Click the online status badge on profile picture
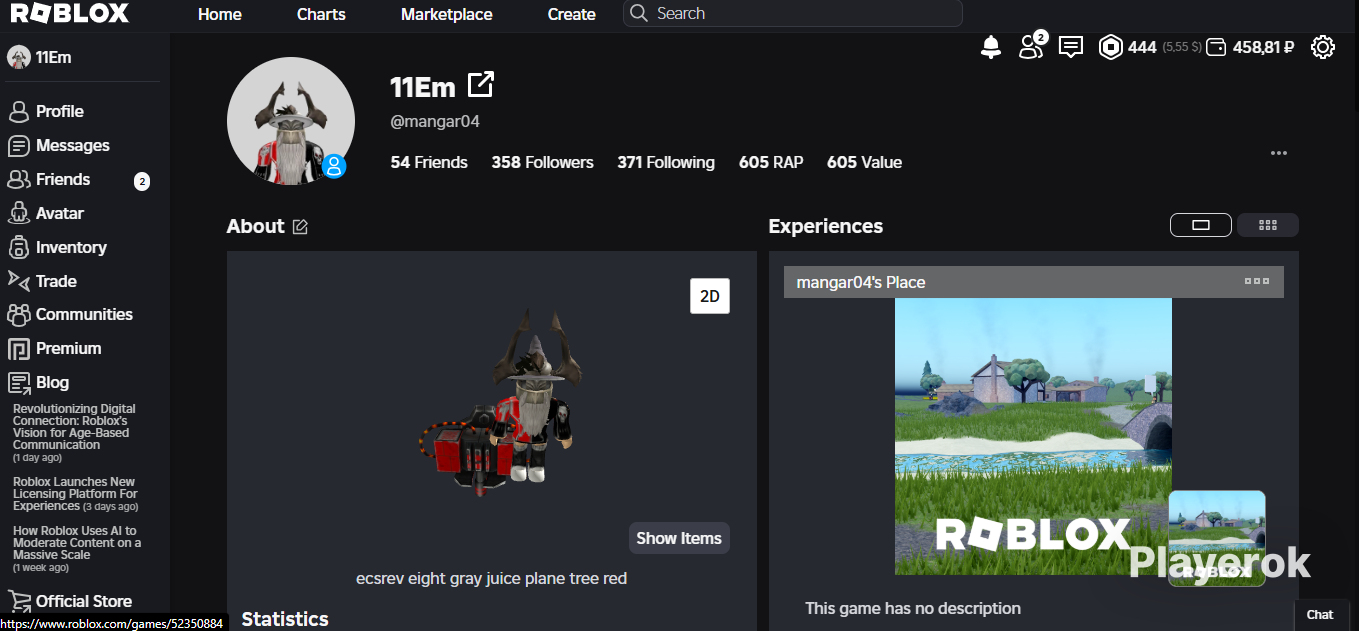This screenshot has height=631, width=1359. [x=335, y=166]
